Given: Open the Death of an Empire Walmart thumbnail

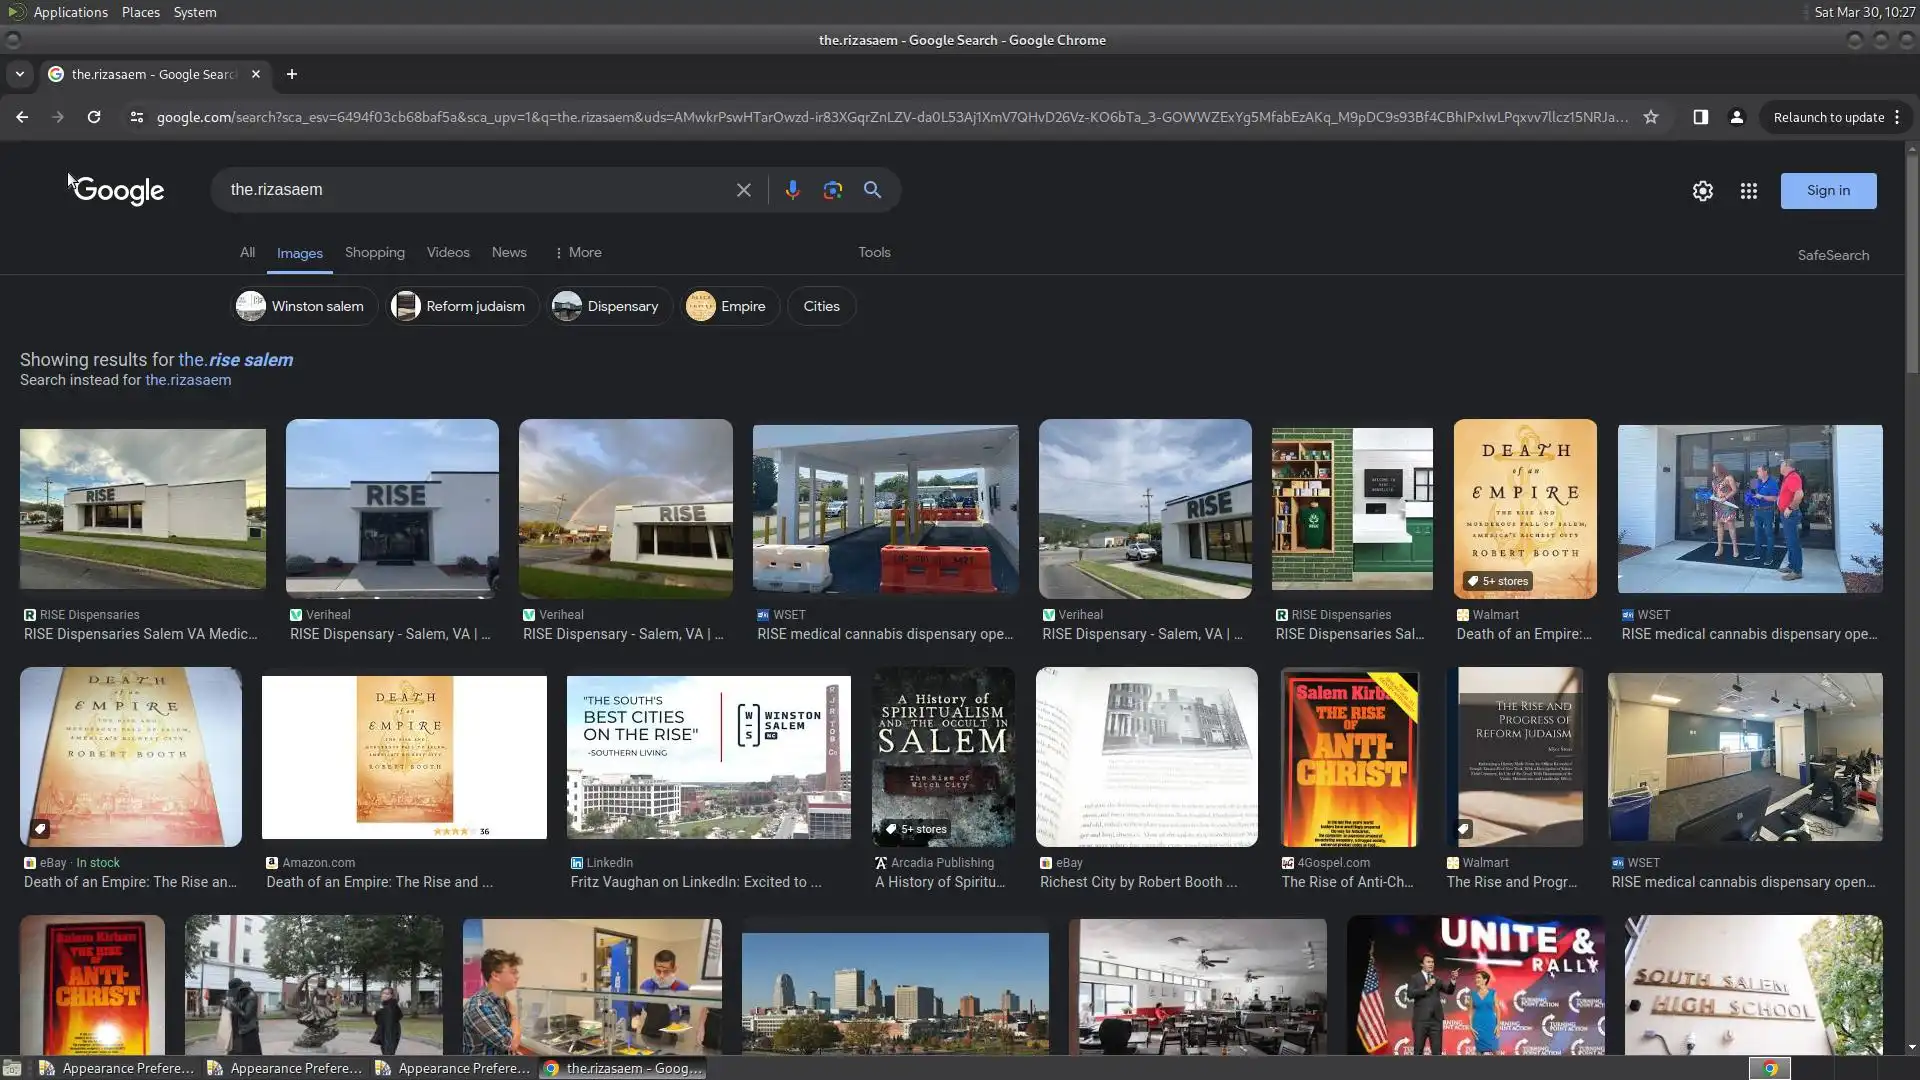Looking at the screenshot, I should 1524,509.
